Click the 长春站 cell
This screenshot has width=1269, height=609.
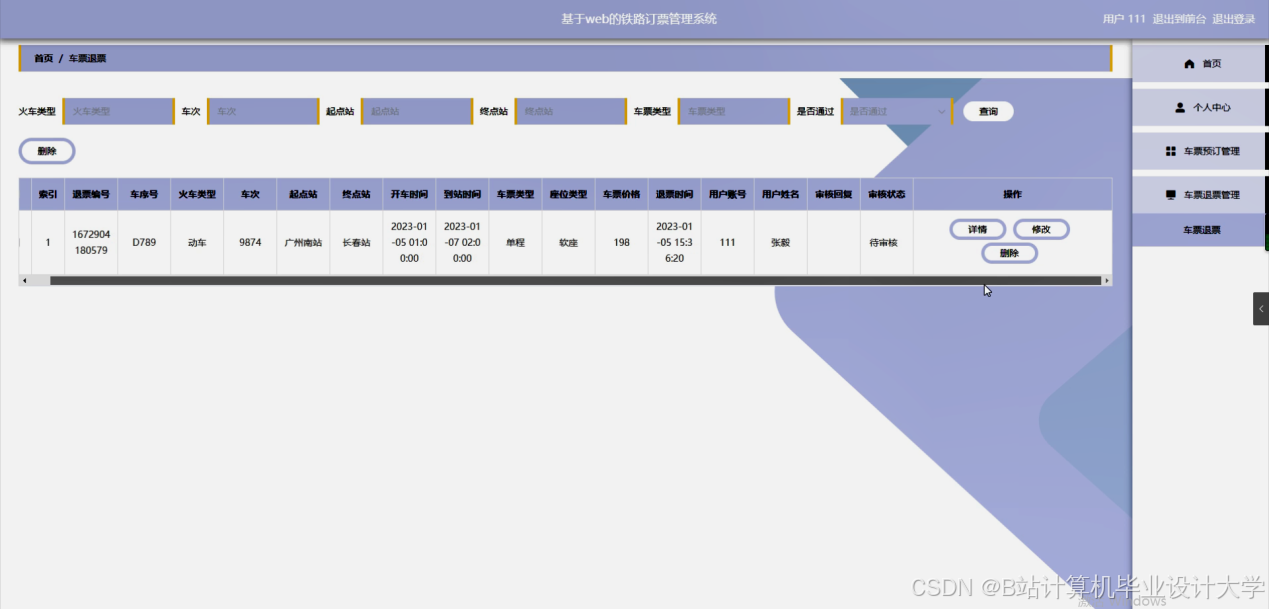point(356,242)
